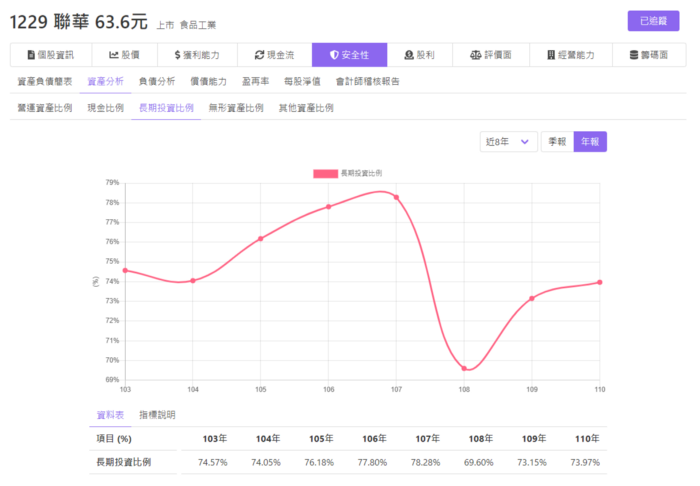
Task: Click the 69.60% table value
Action: click(x=479, y=462)
